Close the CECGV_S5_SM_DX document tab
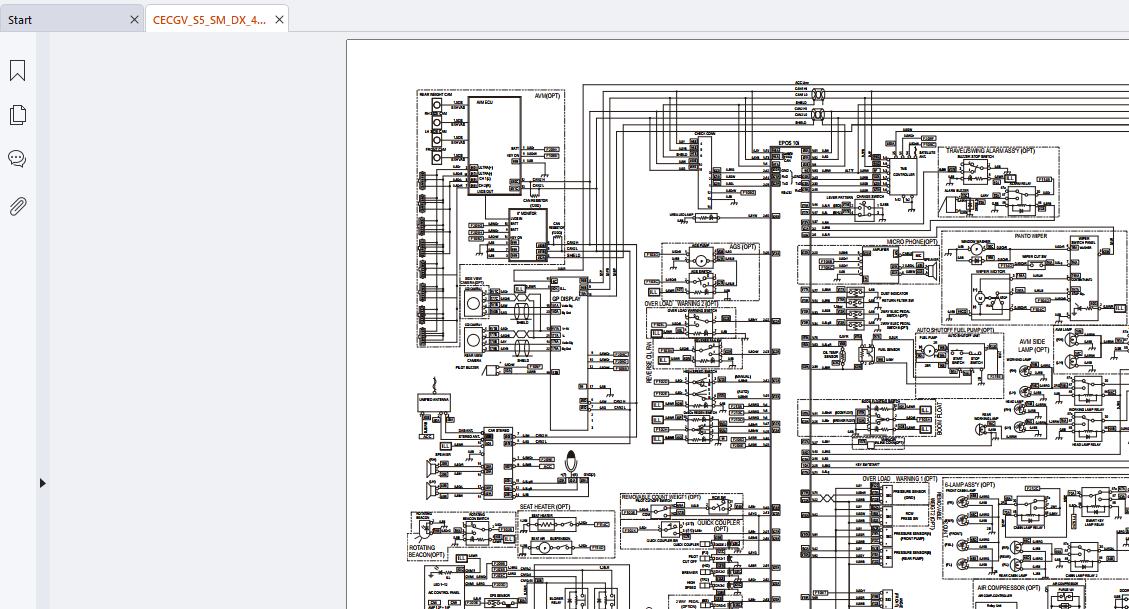Viewport: 1129px width, 609px height. click(279, 19)
